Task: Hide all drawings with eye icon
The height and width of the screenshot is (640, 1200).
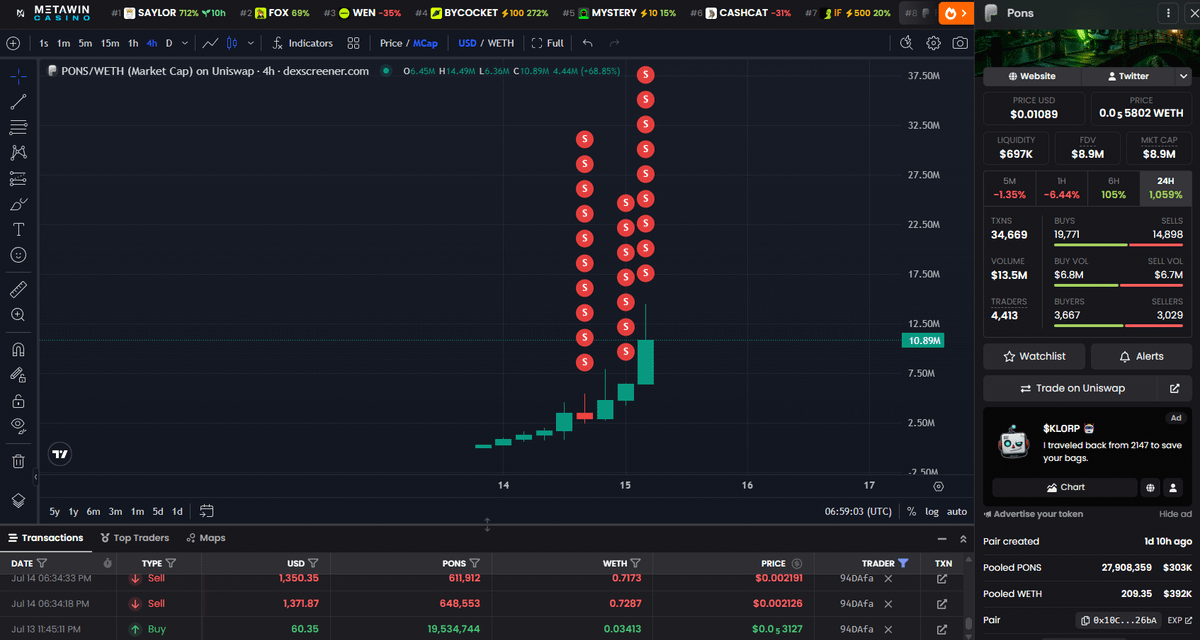Action: point(18,426)
